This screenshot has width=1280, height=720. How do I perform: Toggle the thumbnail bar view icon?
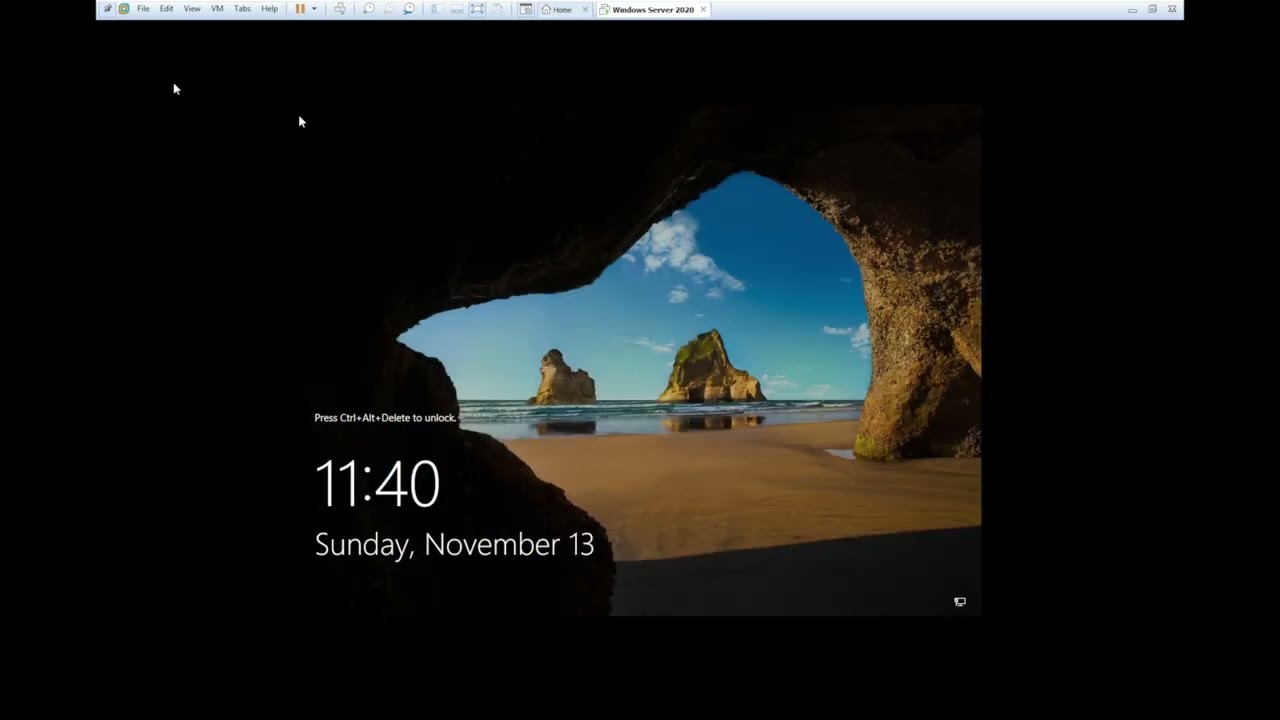(x=457, y=9)
